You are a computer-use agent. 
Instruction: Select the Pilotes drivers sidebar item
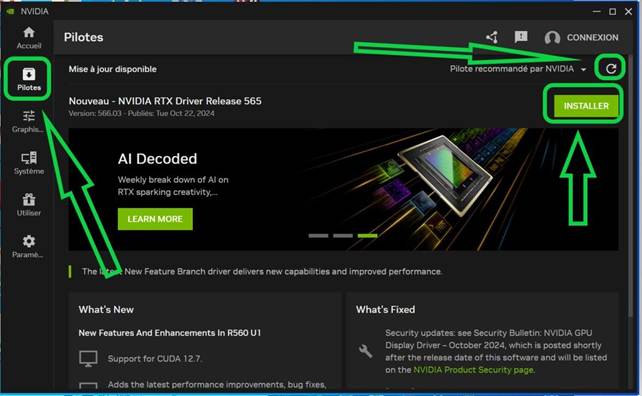pos(29,79)
